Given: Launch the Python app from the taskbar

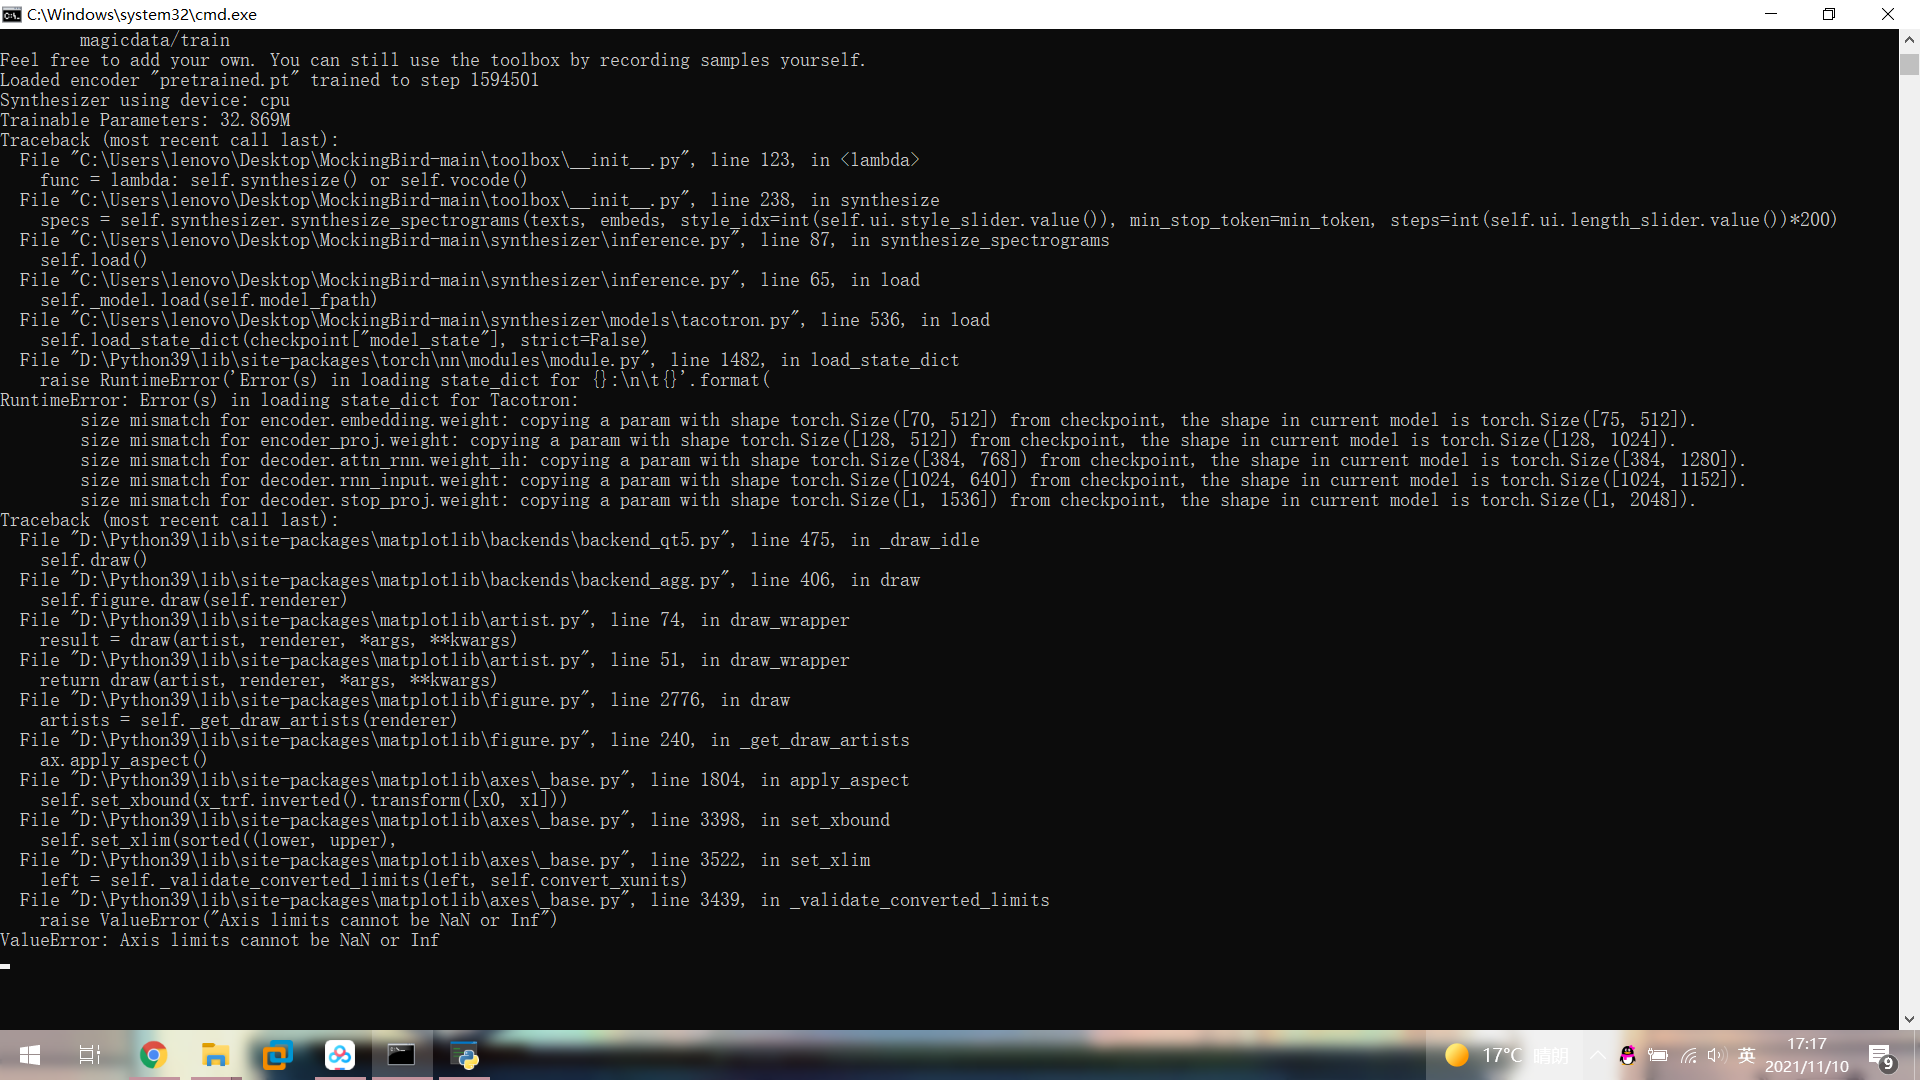Looking at the screenshot, I should (x=464, y=1055).
